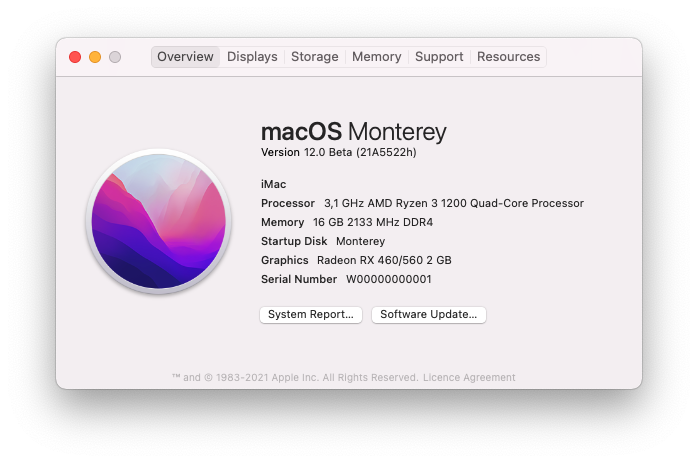Click the Version 12.0 Beta (21A5522h) text

pos(338,152)
